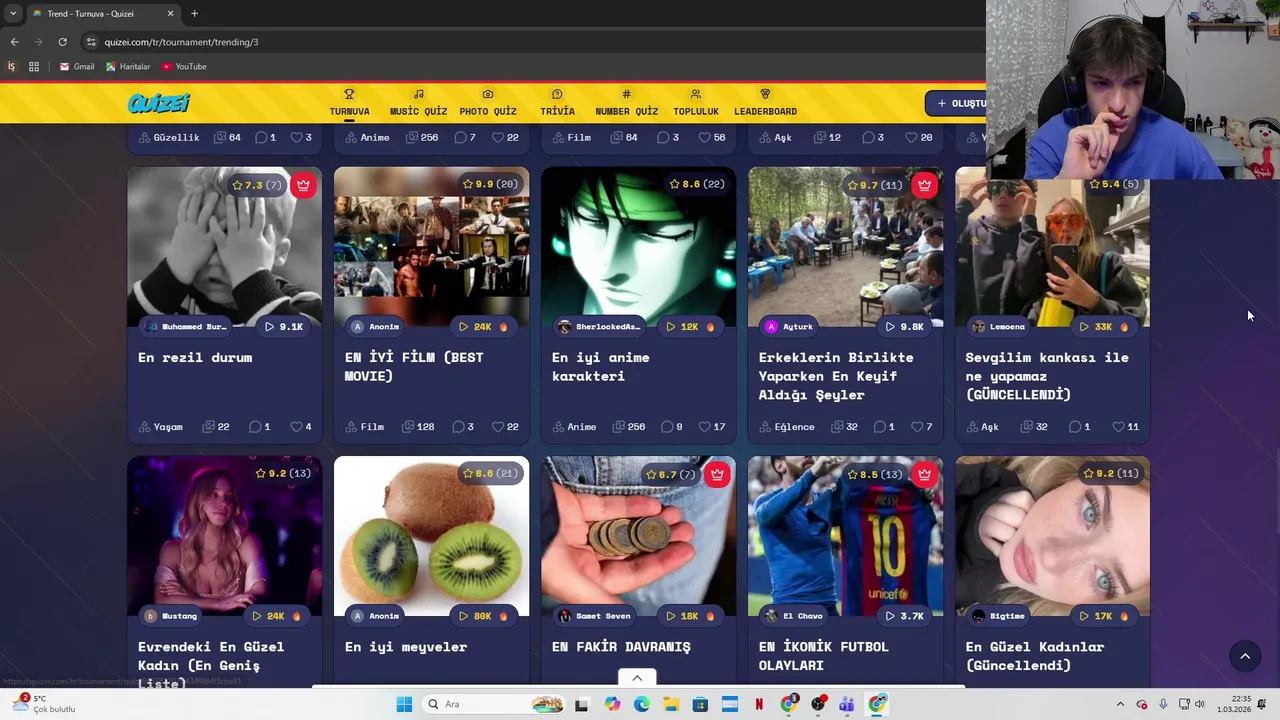This screenshot has width=1280, height=720.
Task: Click the Oluştur create button
Action: click(956, 103)
